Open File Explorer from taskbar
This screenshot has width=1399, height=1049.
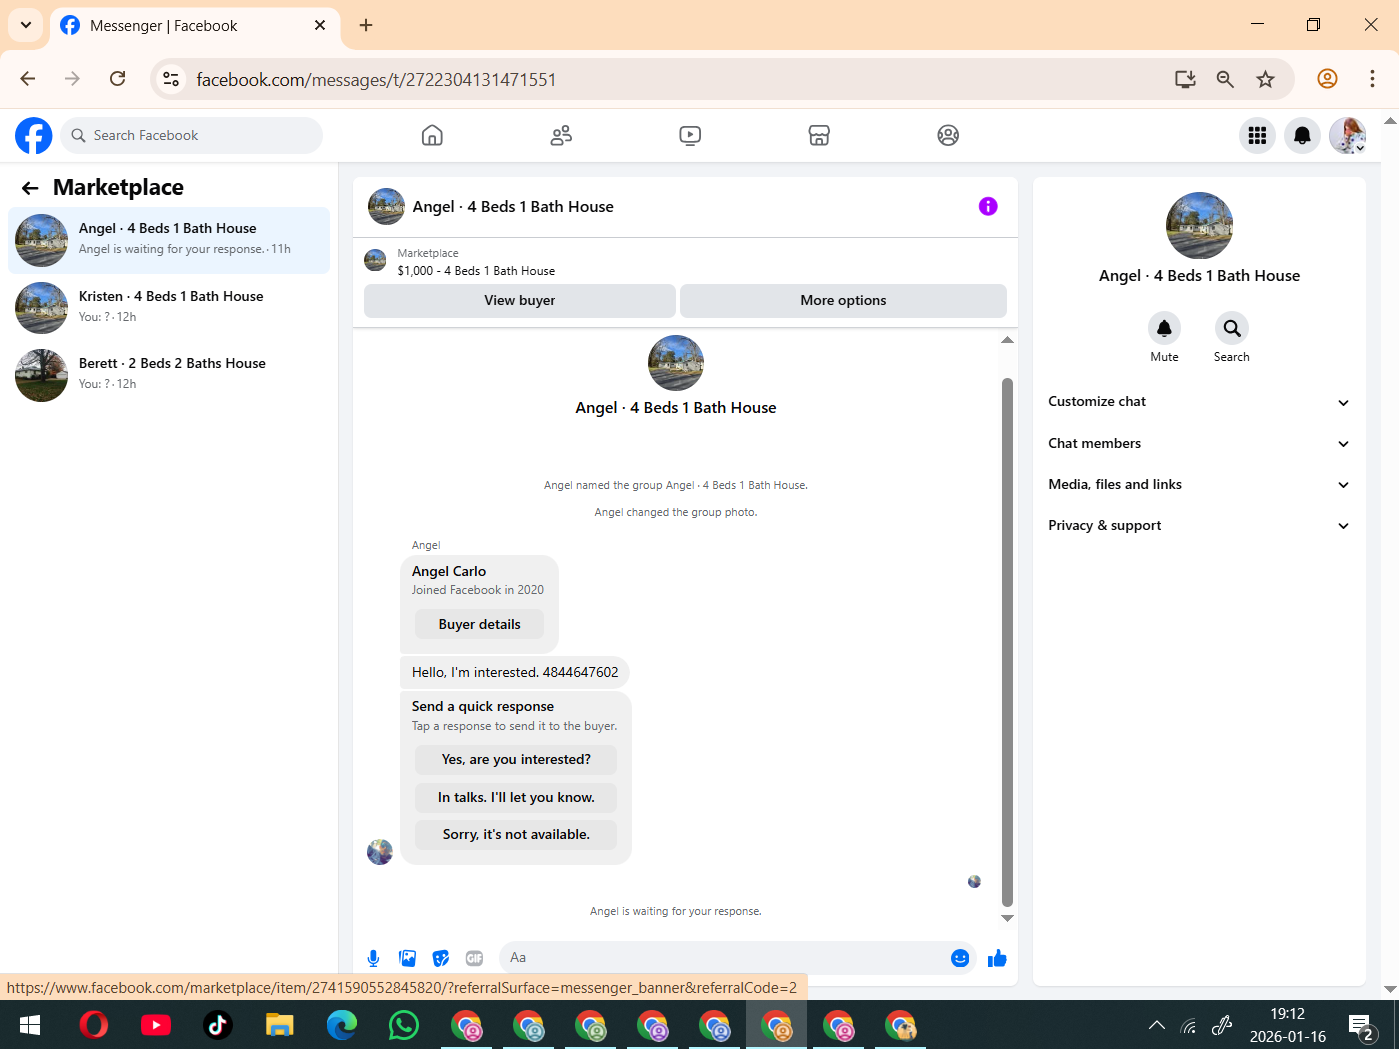click(x=280, y=1025)
